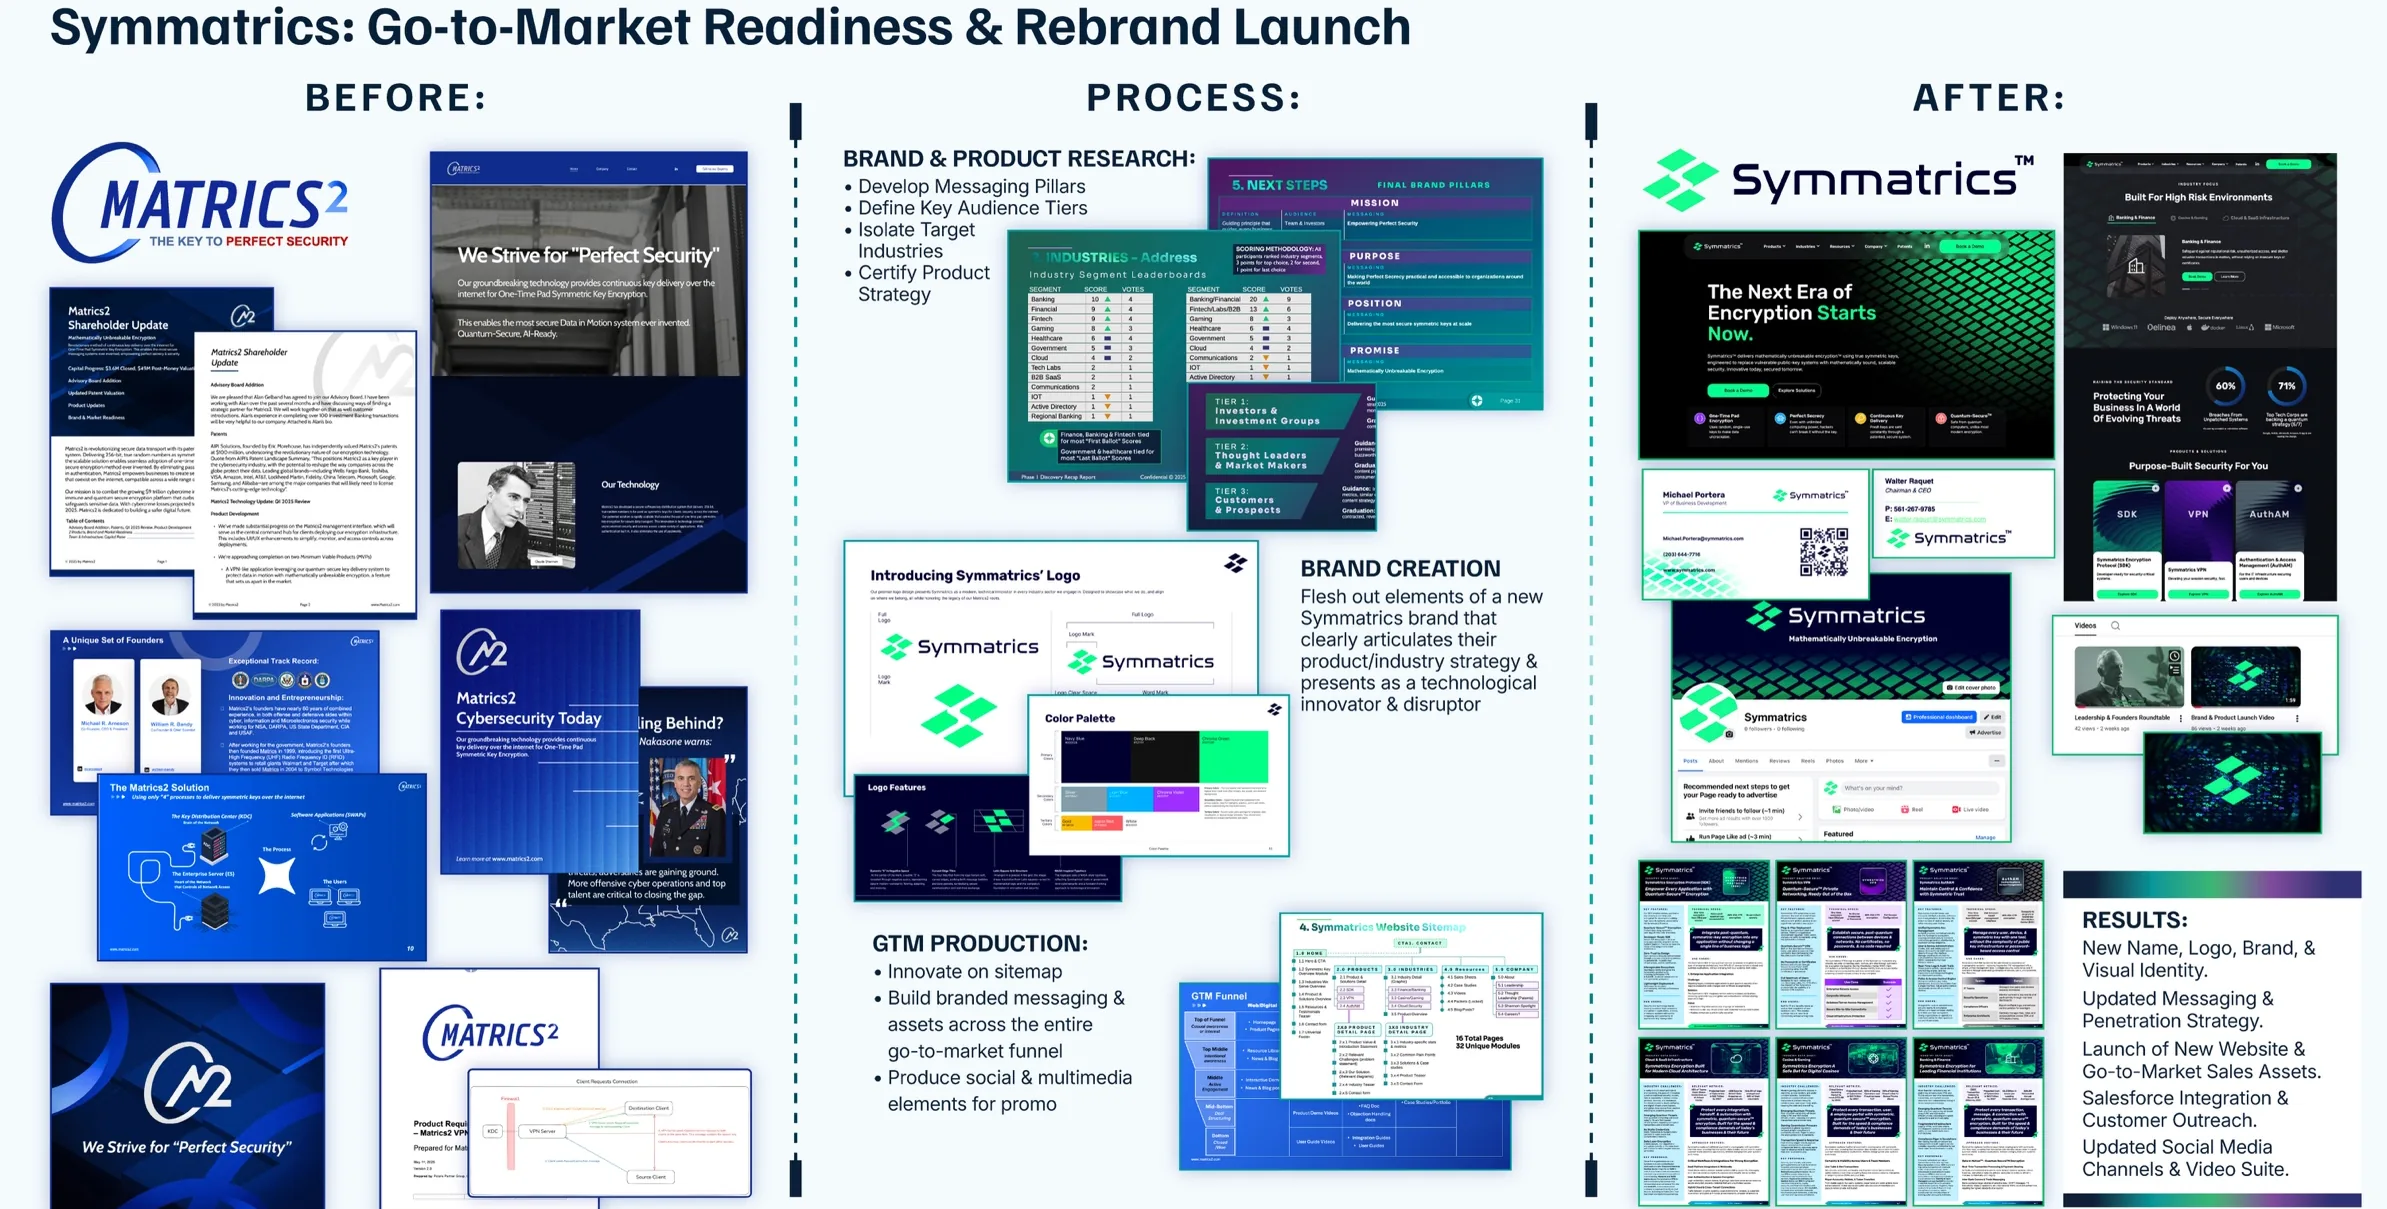
Task: Click the Photo/video icon in the page composer
Action: pos(1837,809)
